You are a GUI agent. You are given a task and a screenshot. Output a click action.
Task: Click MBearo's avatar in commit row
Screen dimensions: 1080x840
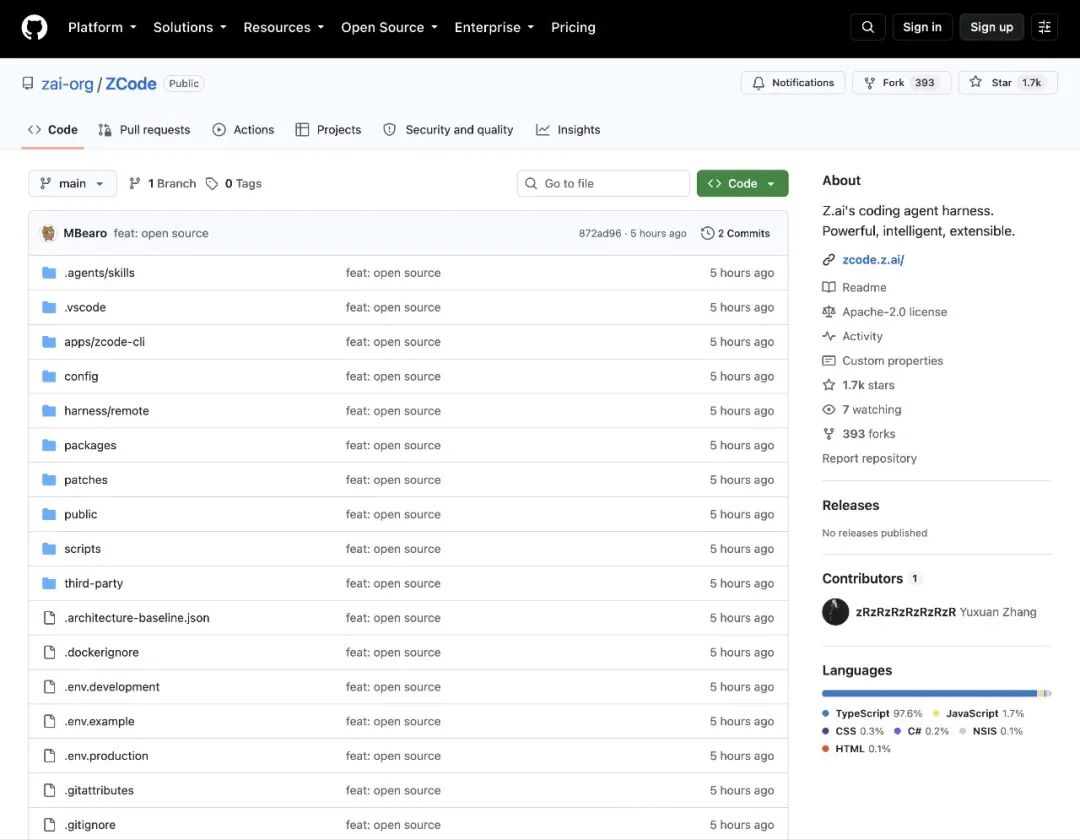[48, 233]
